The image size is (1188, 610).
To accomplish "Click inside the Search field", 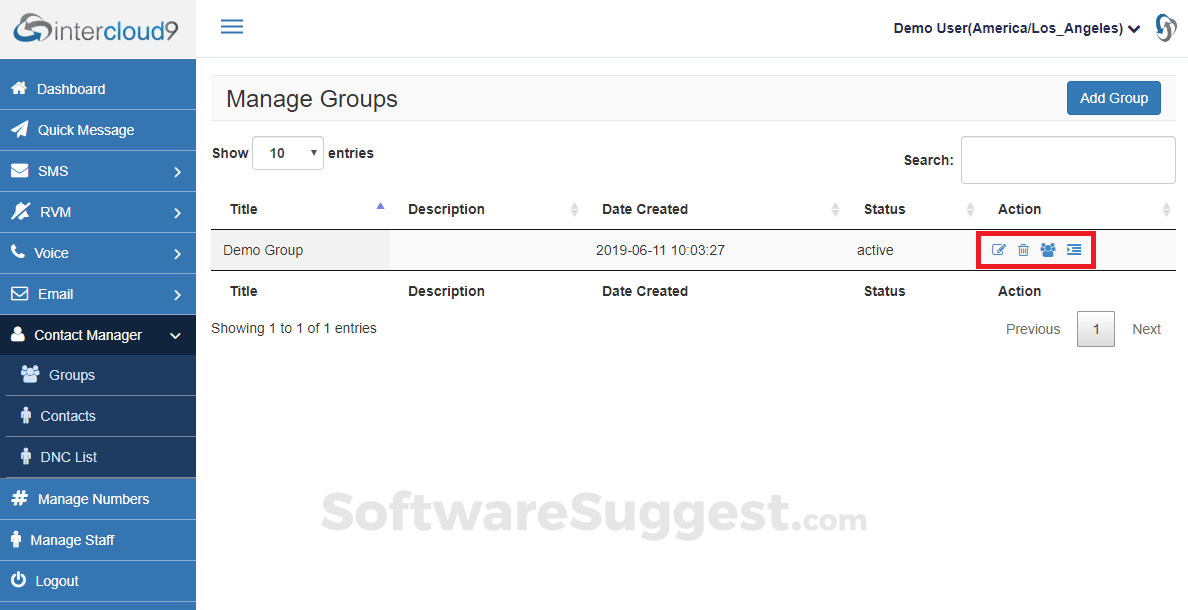I will (x=1067, y=160).
